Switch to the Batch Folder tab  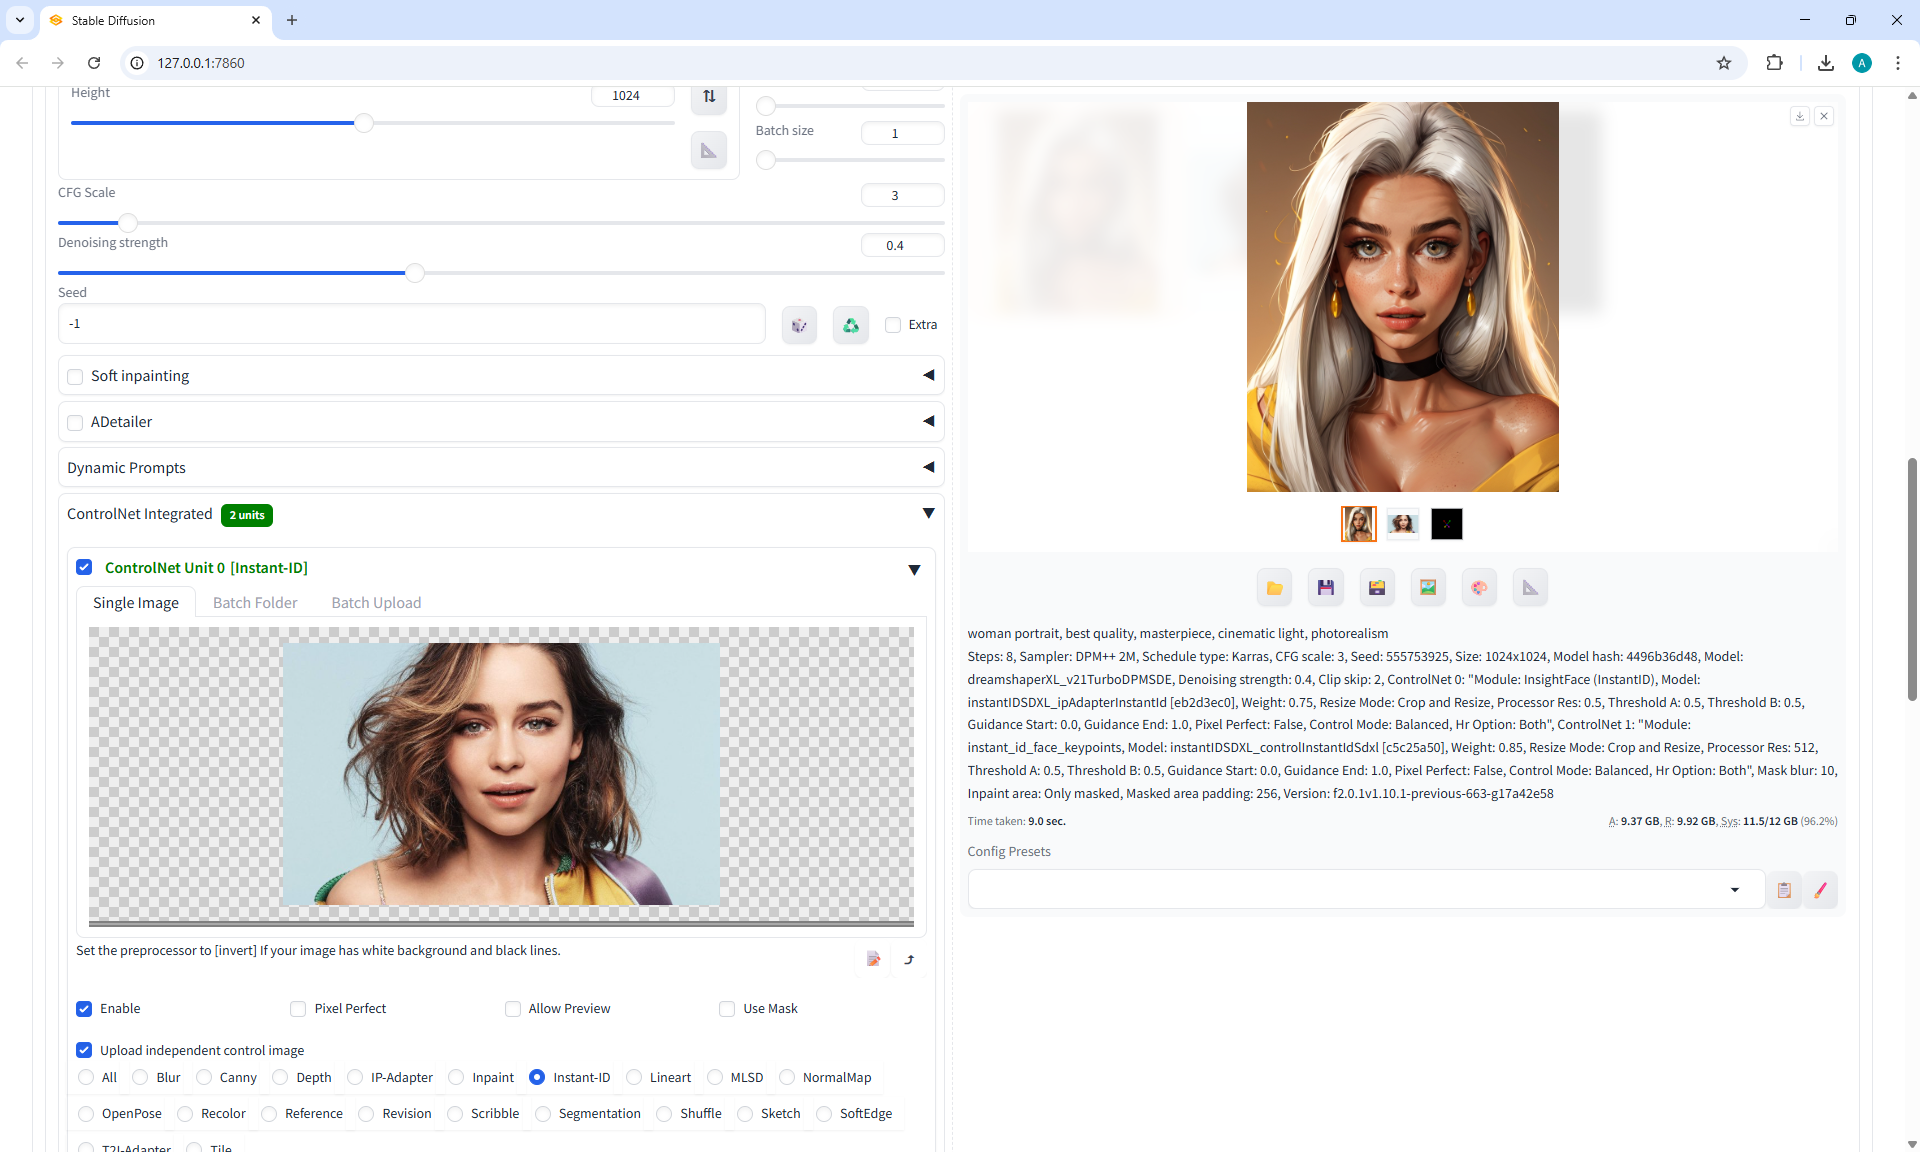[x=255, y=603]
